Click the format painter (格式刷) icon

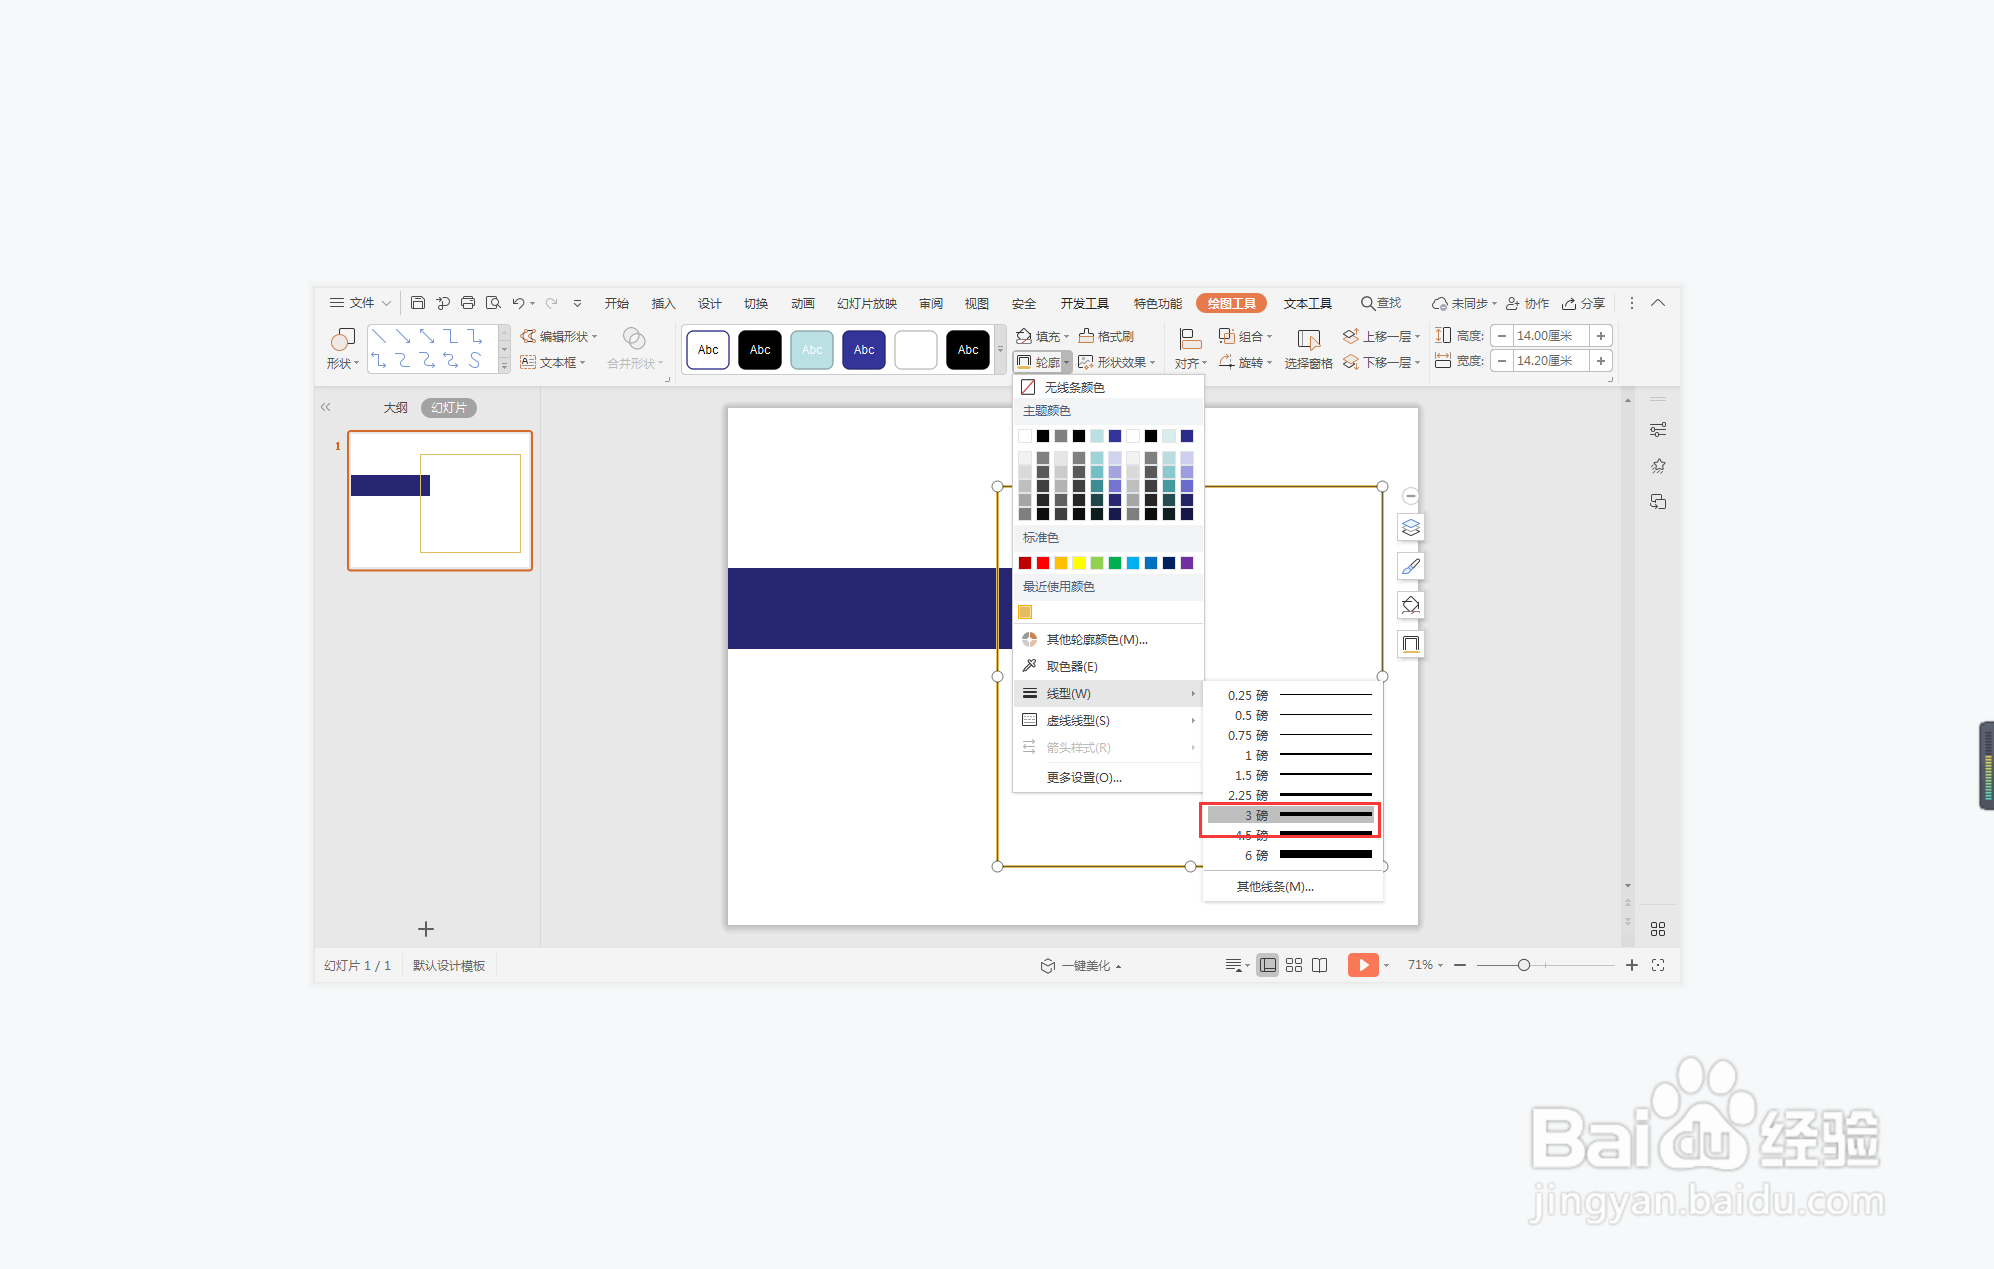click(x=1087, y=336)
